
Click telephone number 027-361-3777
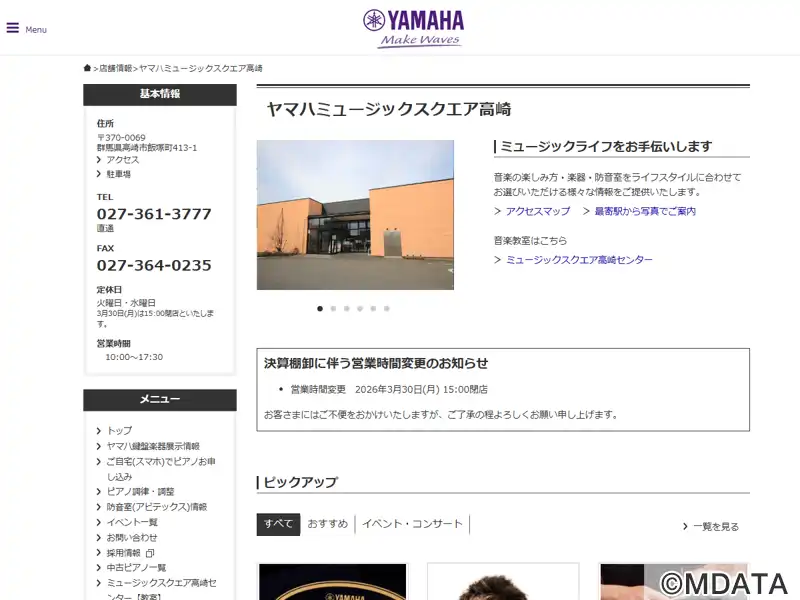tap(154, 214)
